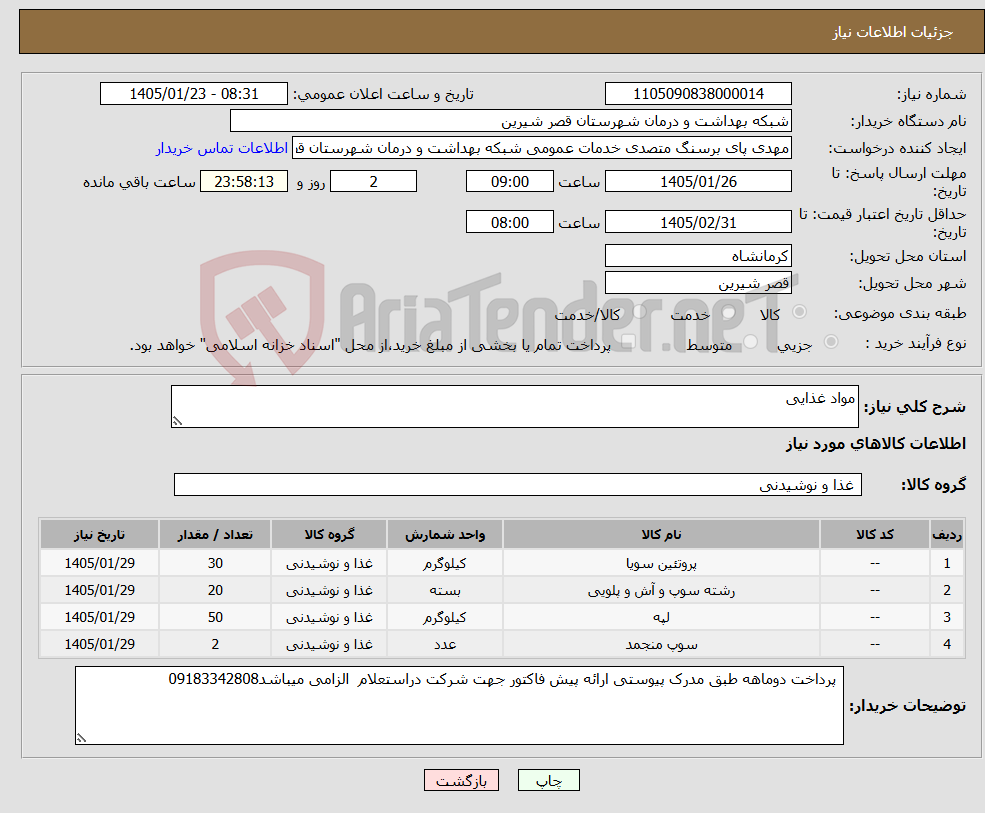The image size is (985, 813).
Task: Click the چاپ (print) button
Action: pyautogui.click(x=548, y=780)
